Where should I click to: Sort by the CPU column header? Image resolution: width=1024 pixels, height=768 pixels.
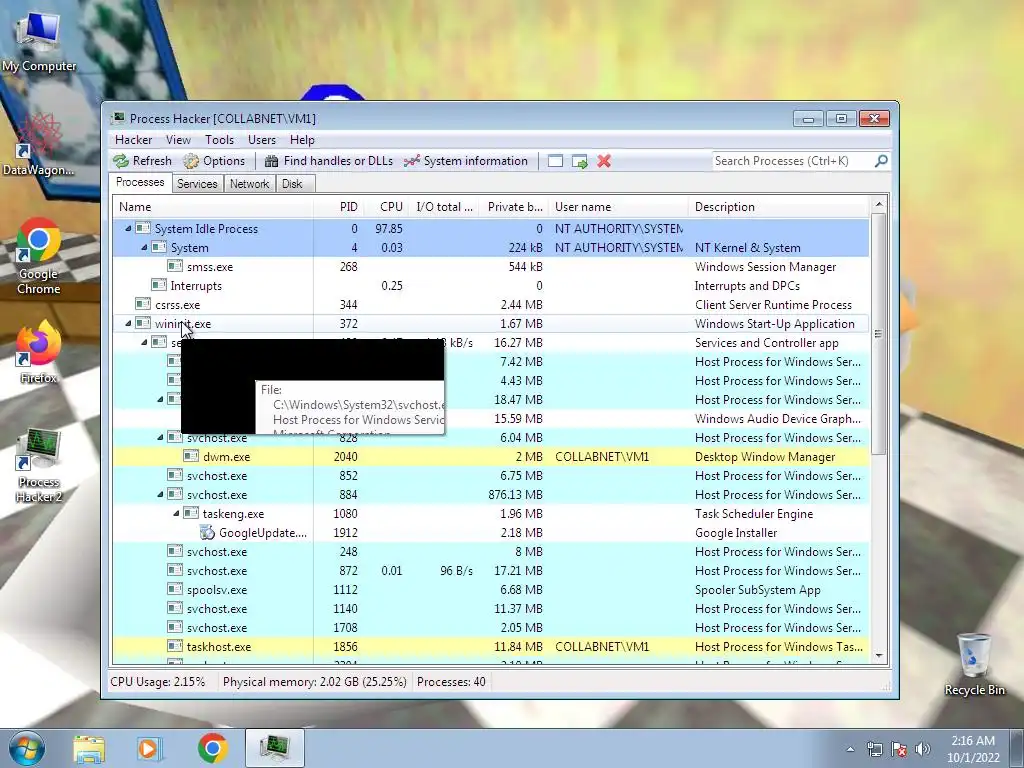point(386,207)
